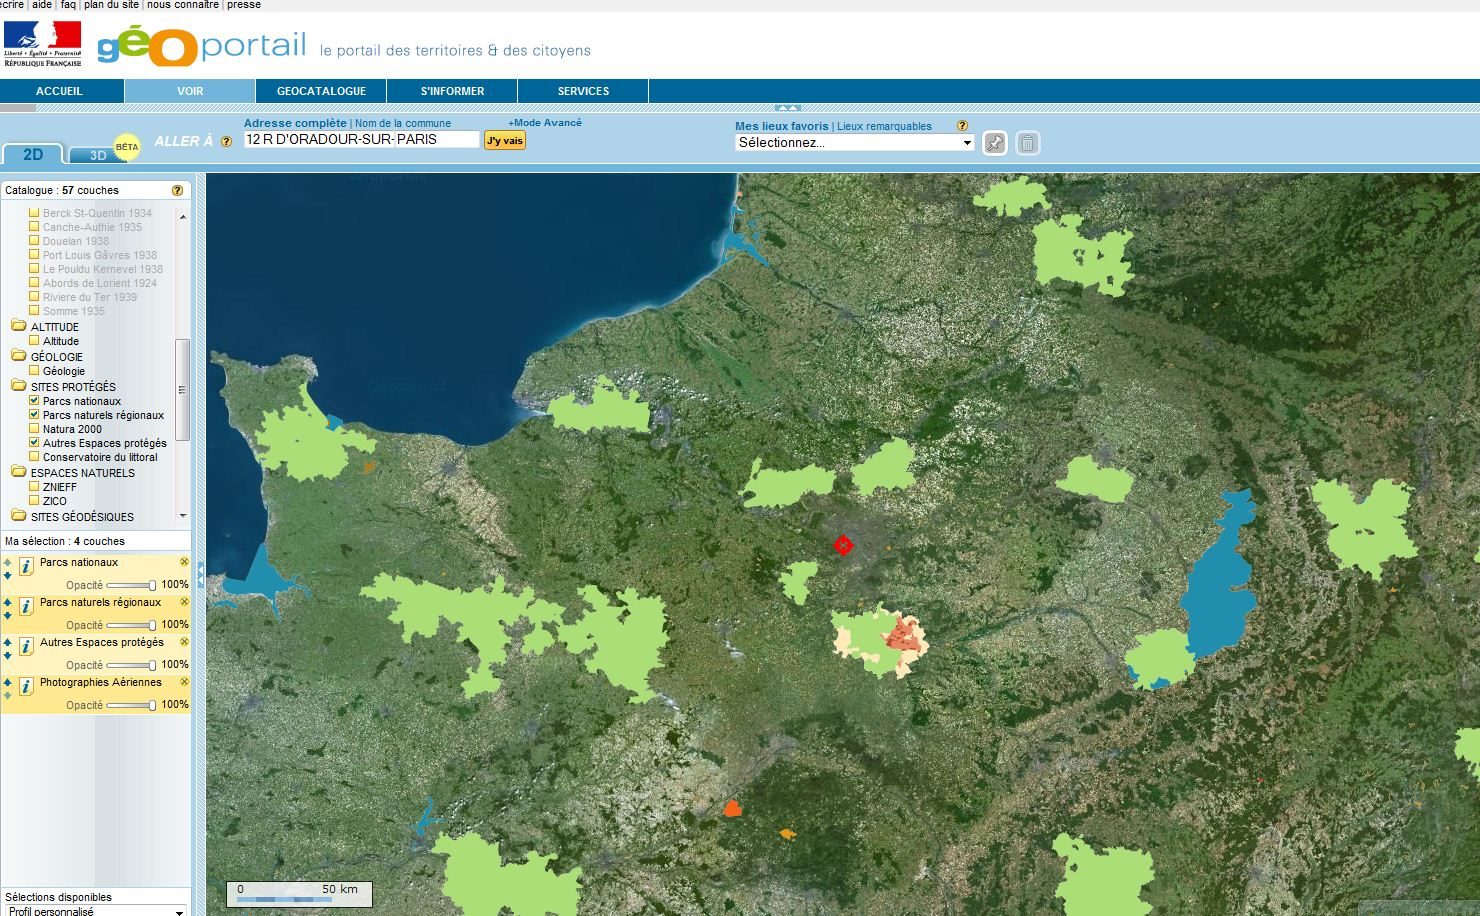Adjust Photographies Aériennes opacity slider

(x=151, y=705)
